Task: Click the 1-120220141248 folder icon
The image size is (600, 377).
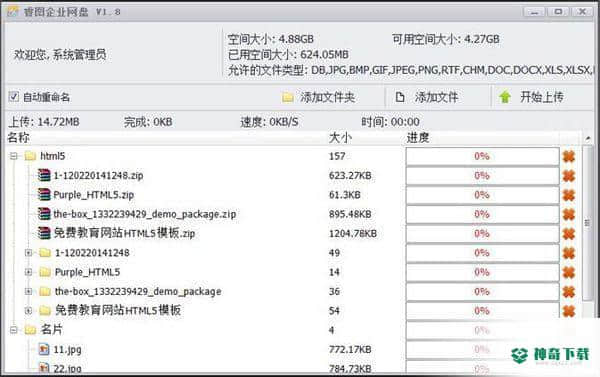Action: point(45,253)
